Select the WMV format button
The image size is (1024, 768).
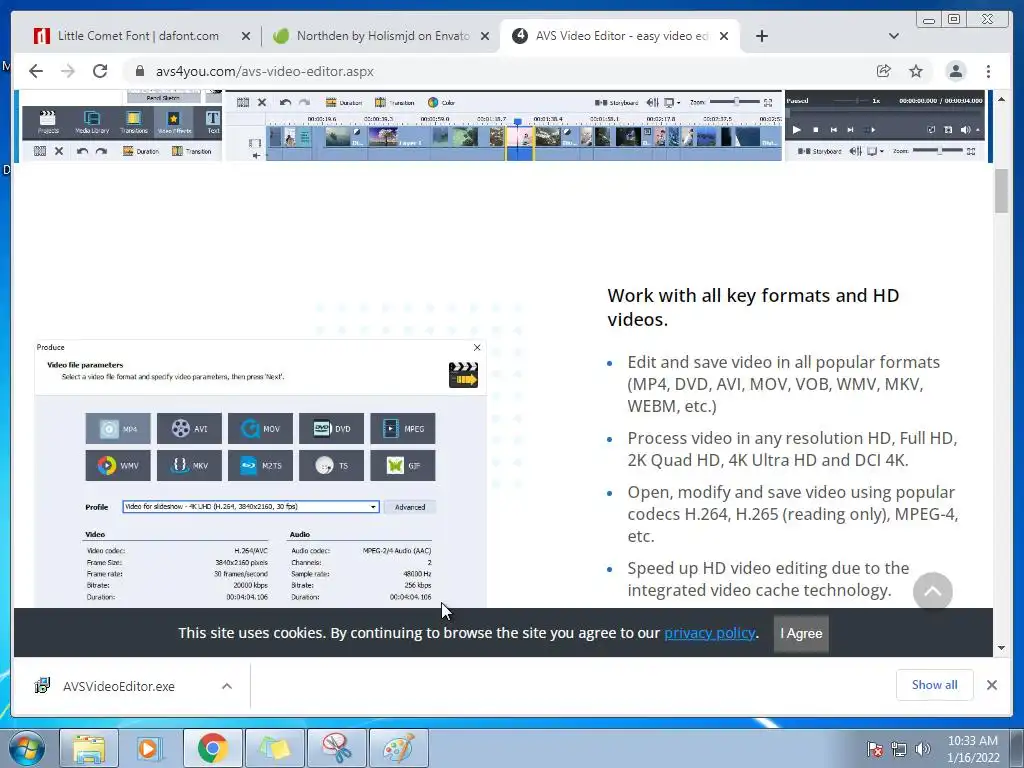[118, 466]
